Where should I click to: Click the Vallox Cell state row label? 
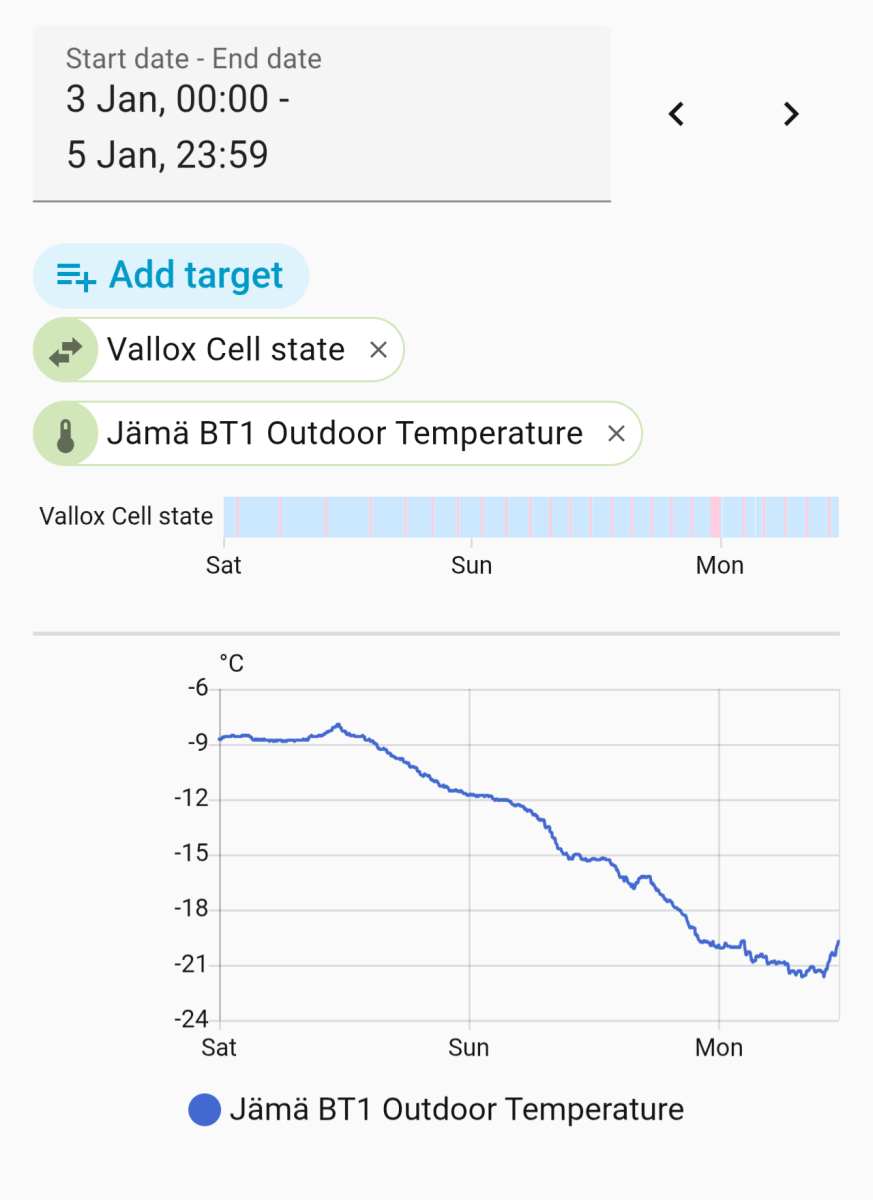coord(126,517)
